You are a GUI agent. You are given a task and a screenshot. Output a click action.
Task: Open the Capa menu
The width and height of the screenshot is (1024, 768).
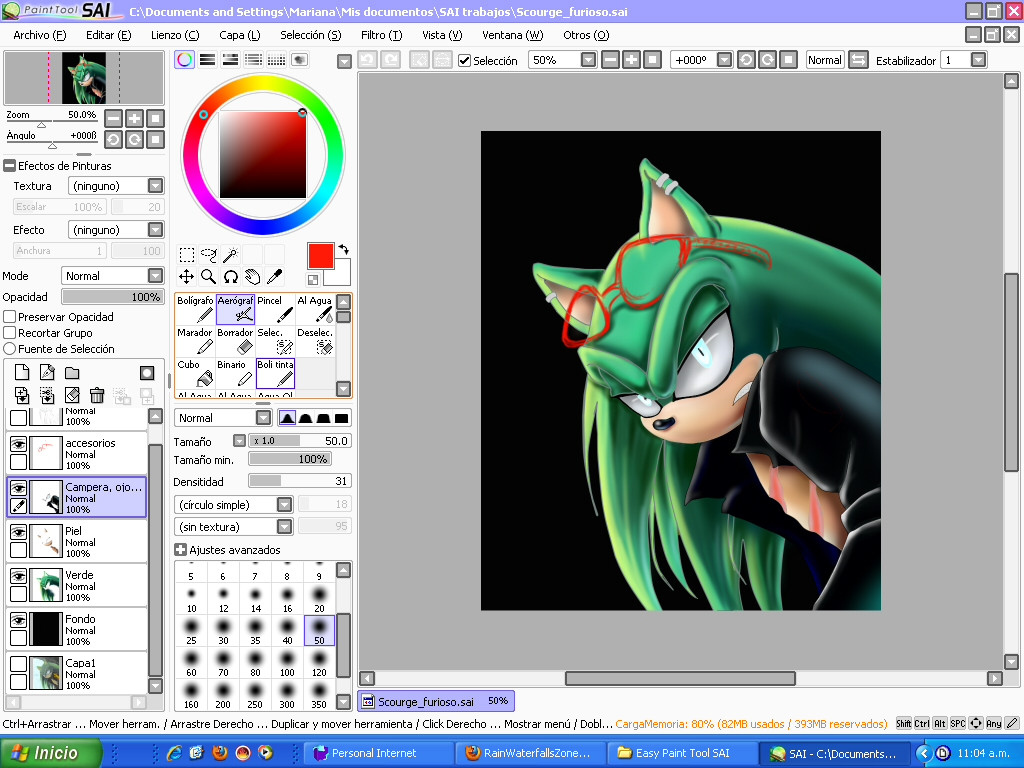240,35
